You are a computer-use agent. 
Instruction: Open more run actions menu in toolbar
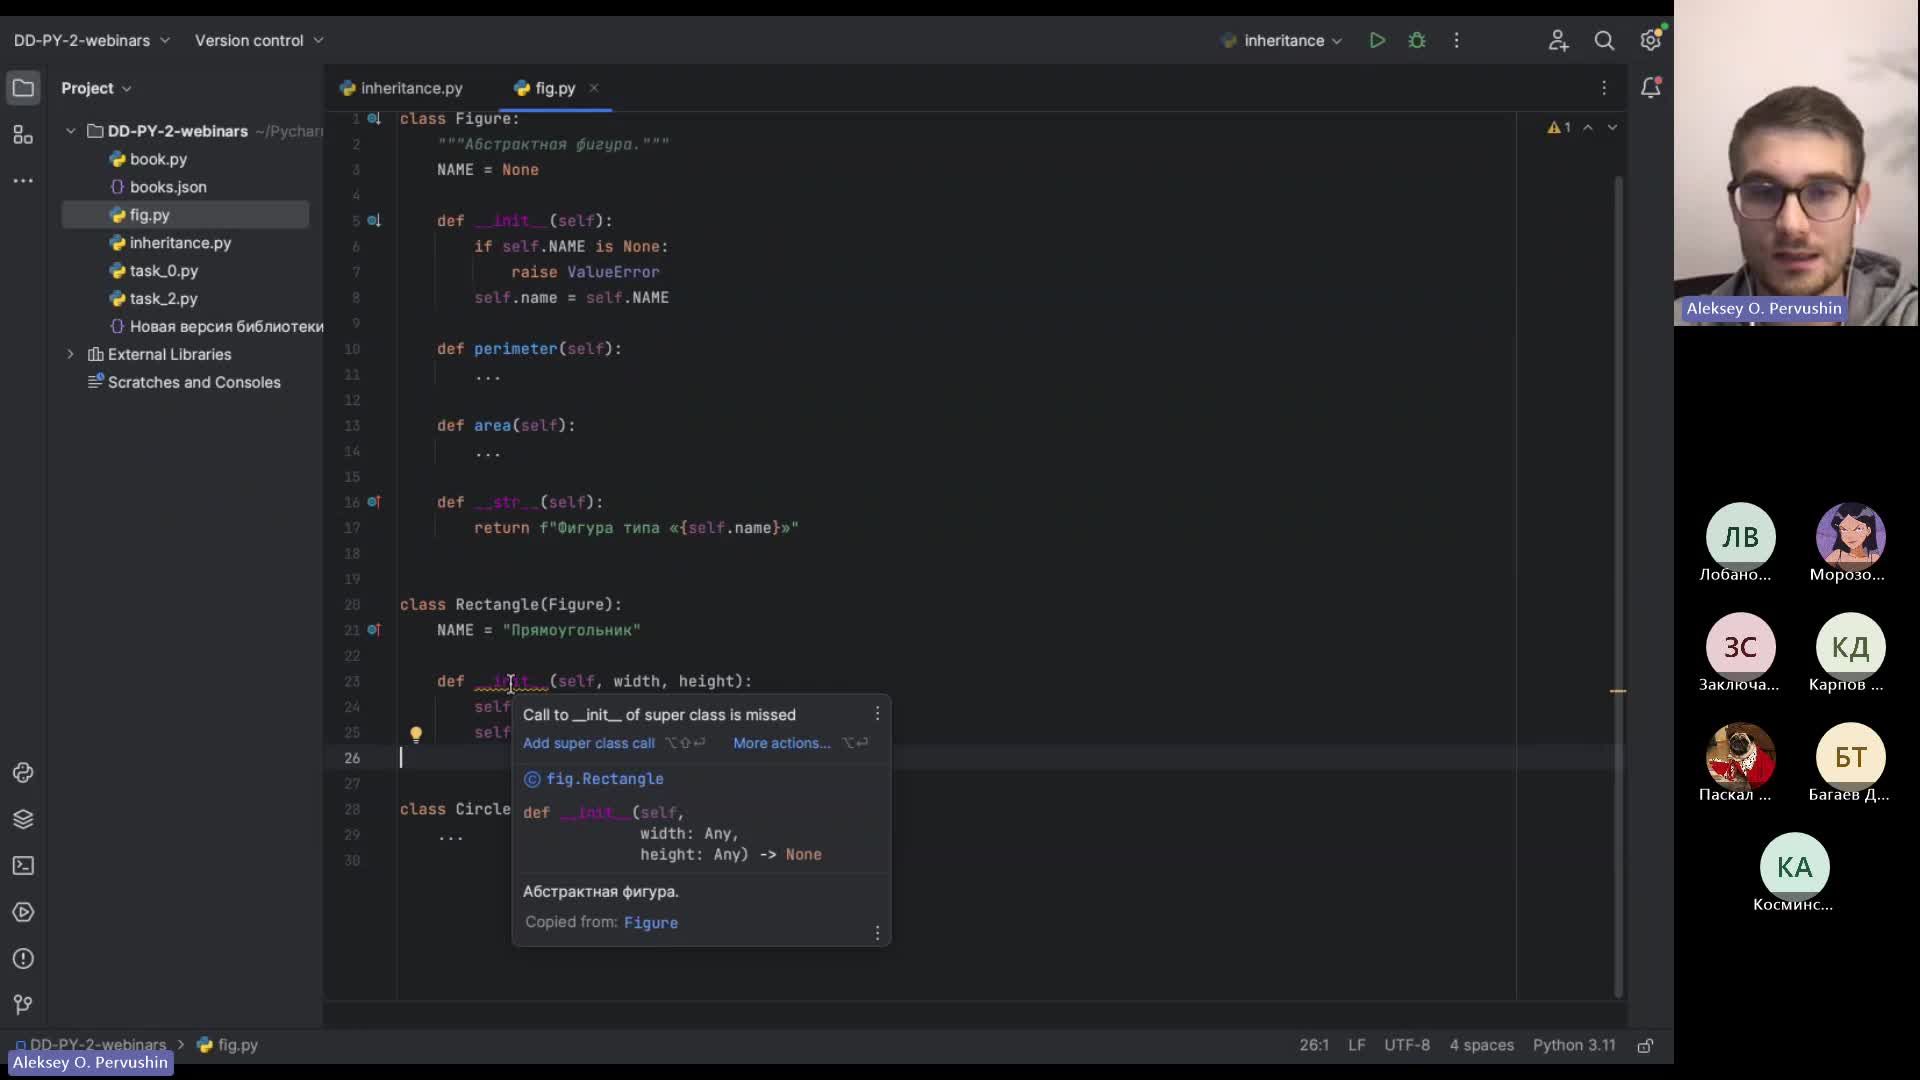[x=1457, y=41]
